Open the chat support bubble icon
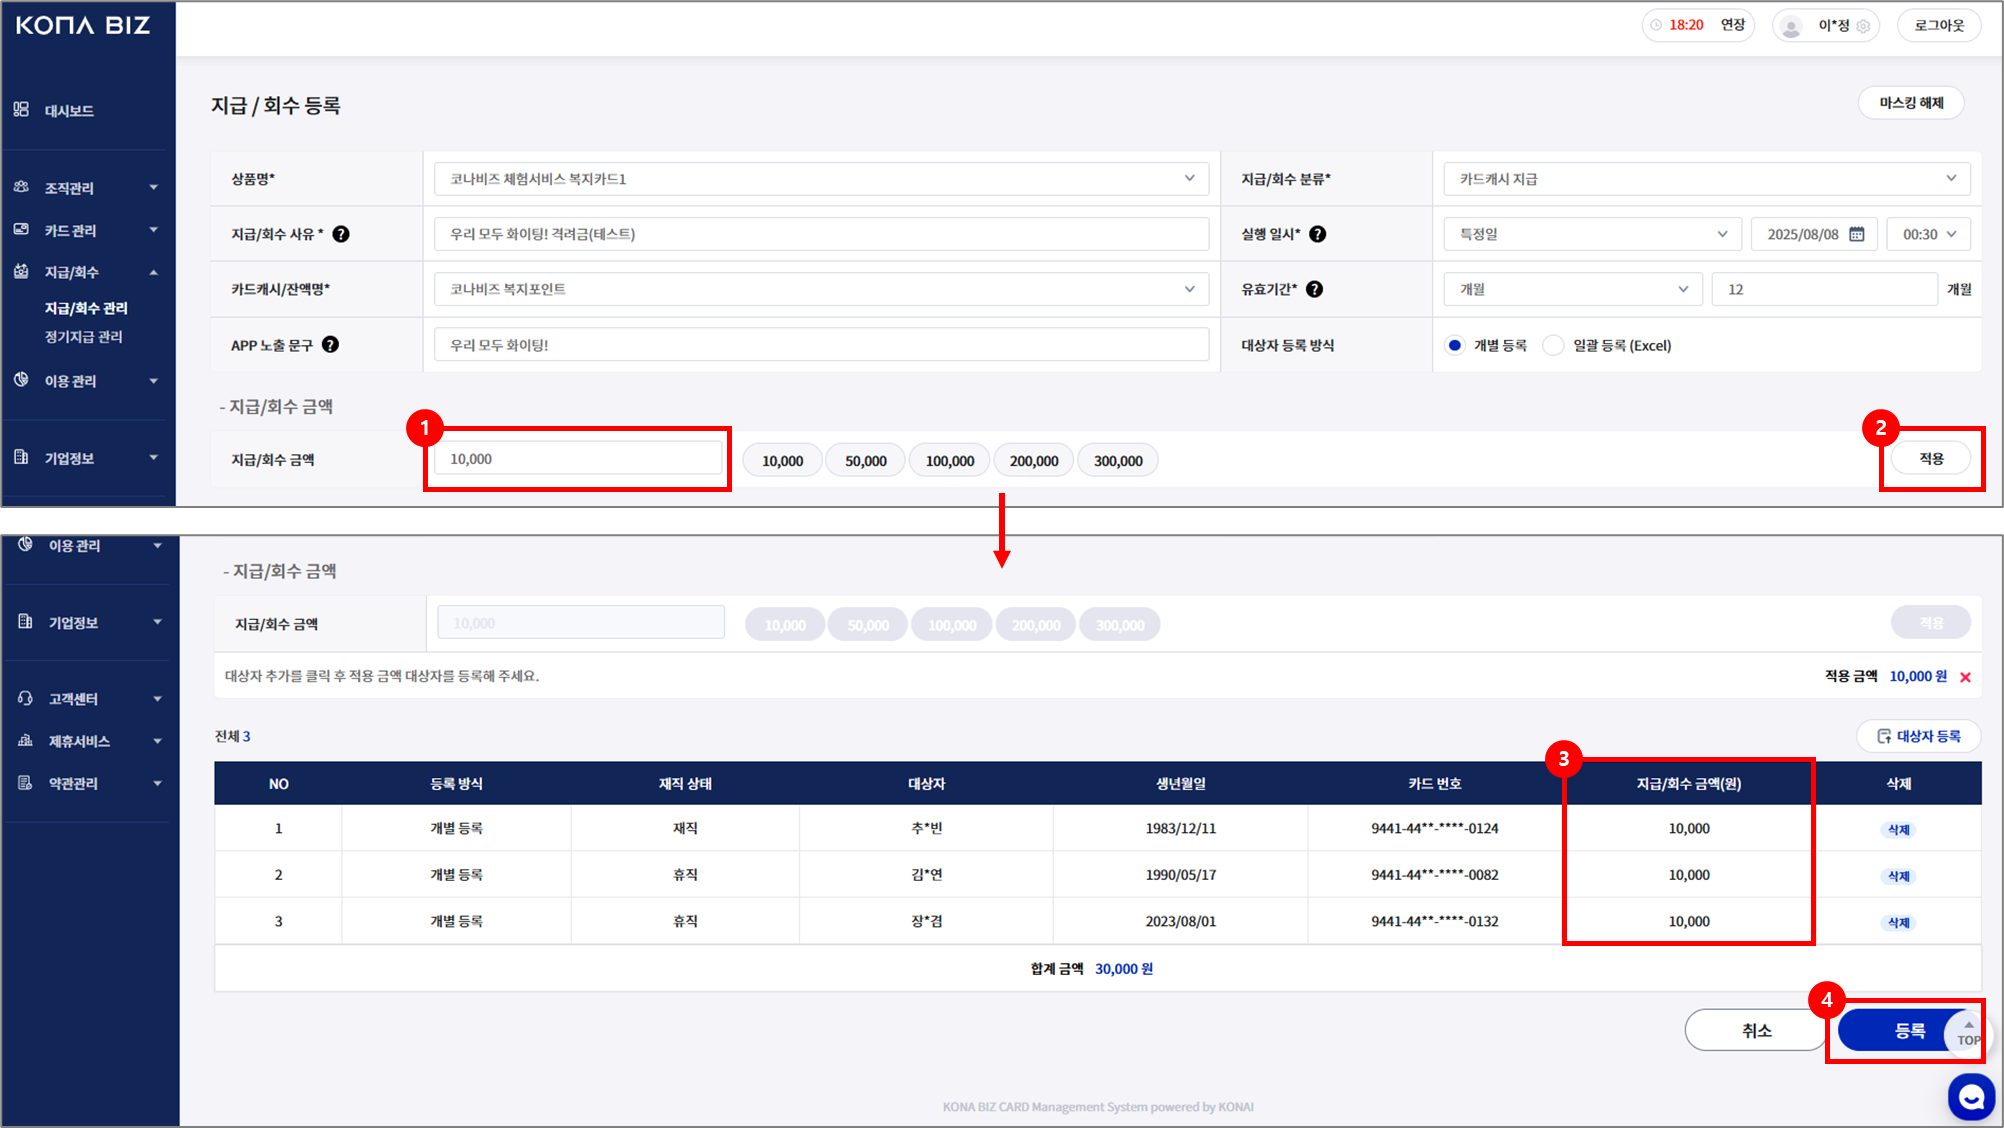2004x1128 pixels. point(1971,1097)
